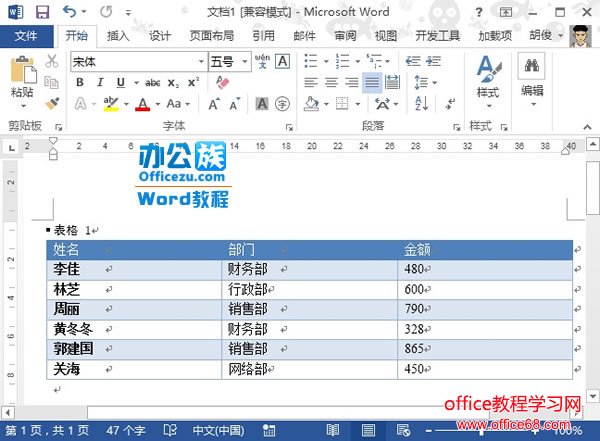
Task: Show or hide paragraph marks
Action: [450, 104]
